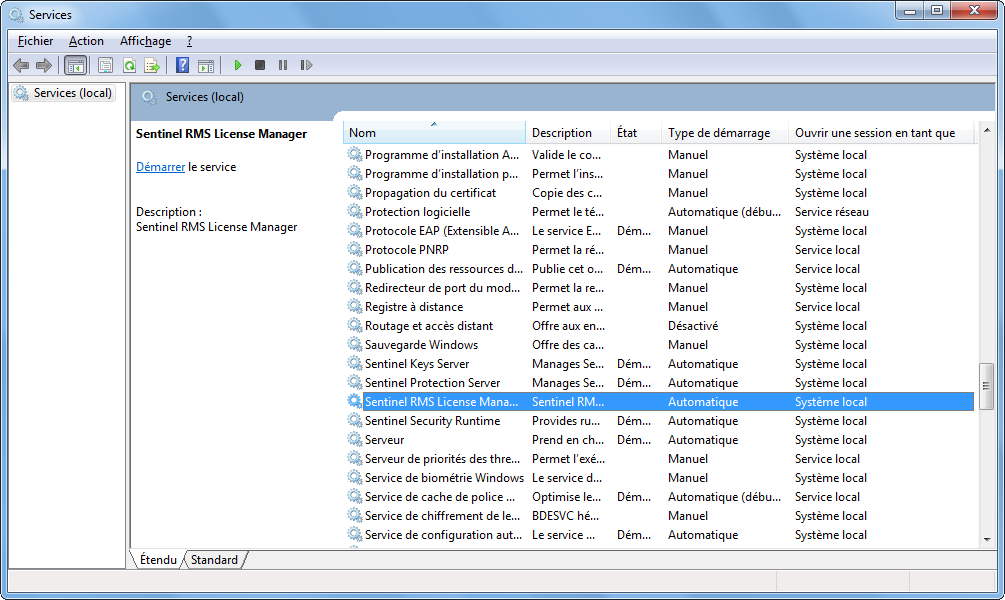Go forward with the toolbar Forward arrow

coord(44,65)
